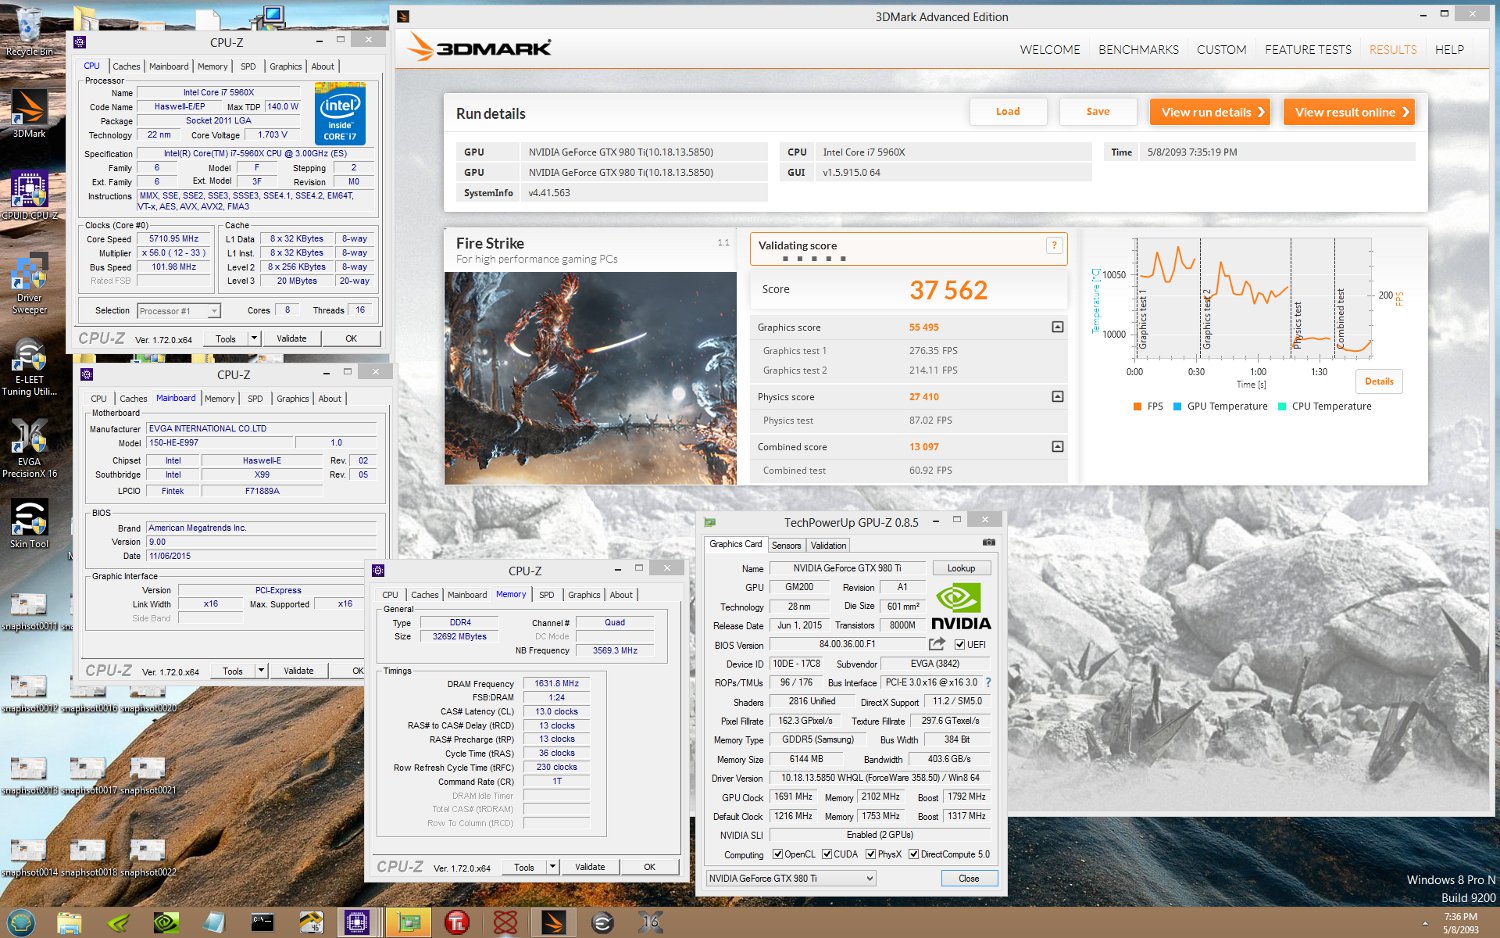Screen dimensions: 1500x938
Task: Collapse the Graphics score section
Action: (x=1057, y=327)
